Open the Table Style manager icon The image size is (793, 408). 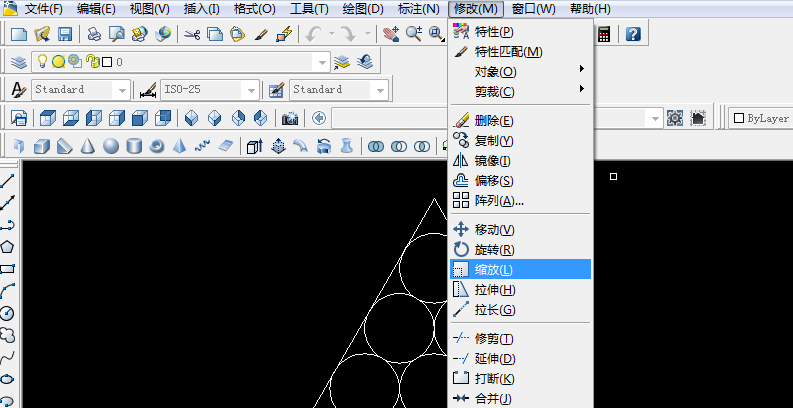click(277, 90)
